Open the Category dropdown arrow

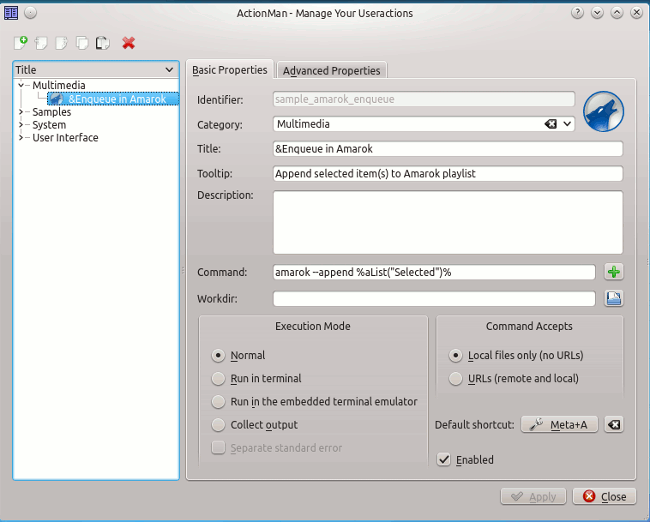pyautogui.click(x=567, y=124)
